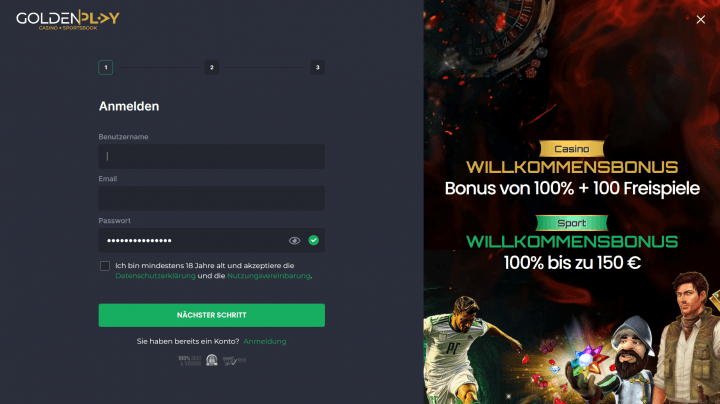Tick the 18 years age confirmation checkbox
Screen dimensions: 720x404
[x=105, y=266]
